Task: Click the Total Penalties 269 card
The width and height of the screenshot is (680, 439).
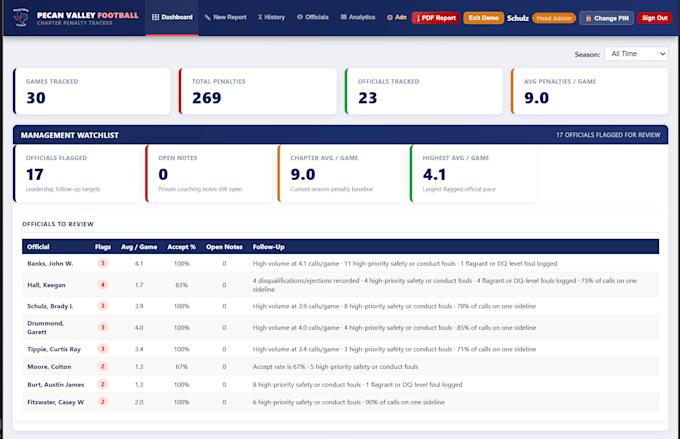Action: (258, 91)
